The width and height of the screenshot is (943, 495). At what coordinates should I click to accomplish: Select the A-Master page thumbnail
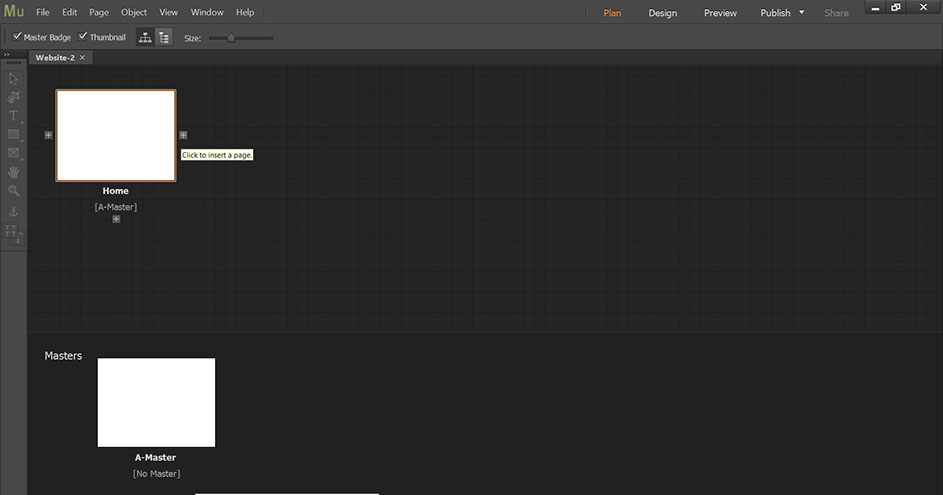point(156,402)
